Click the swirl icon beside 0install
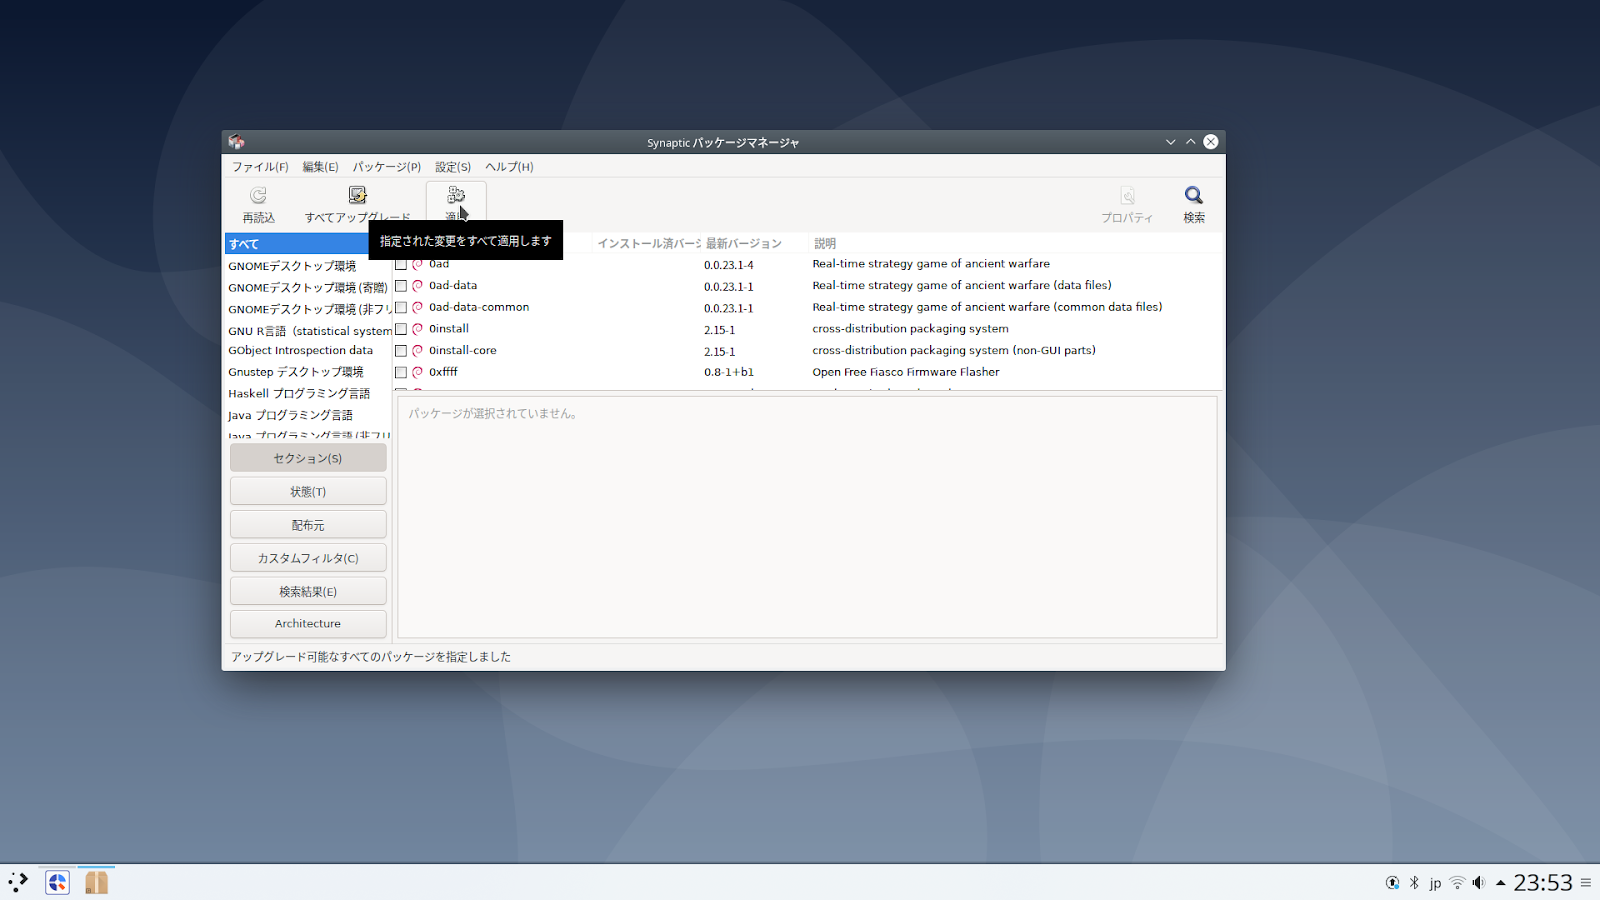This screenshot has height=900, width=1600. coord(418,329)
